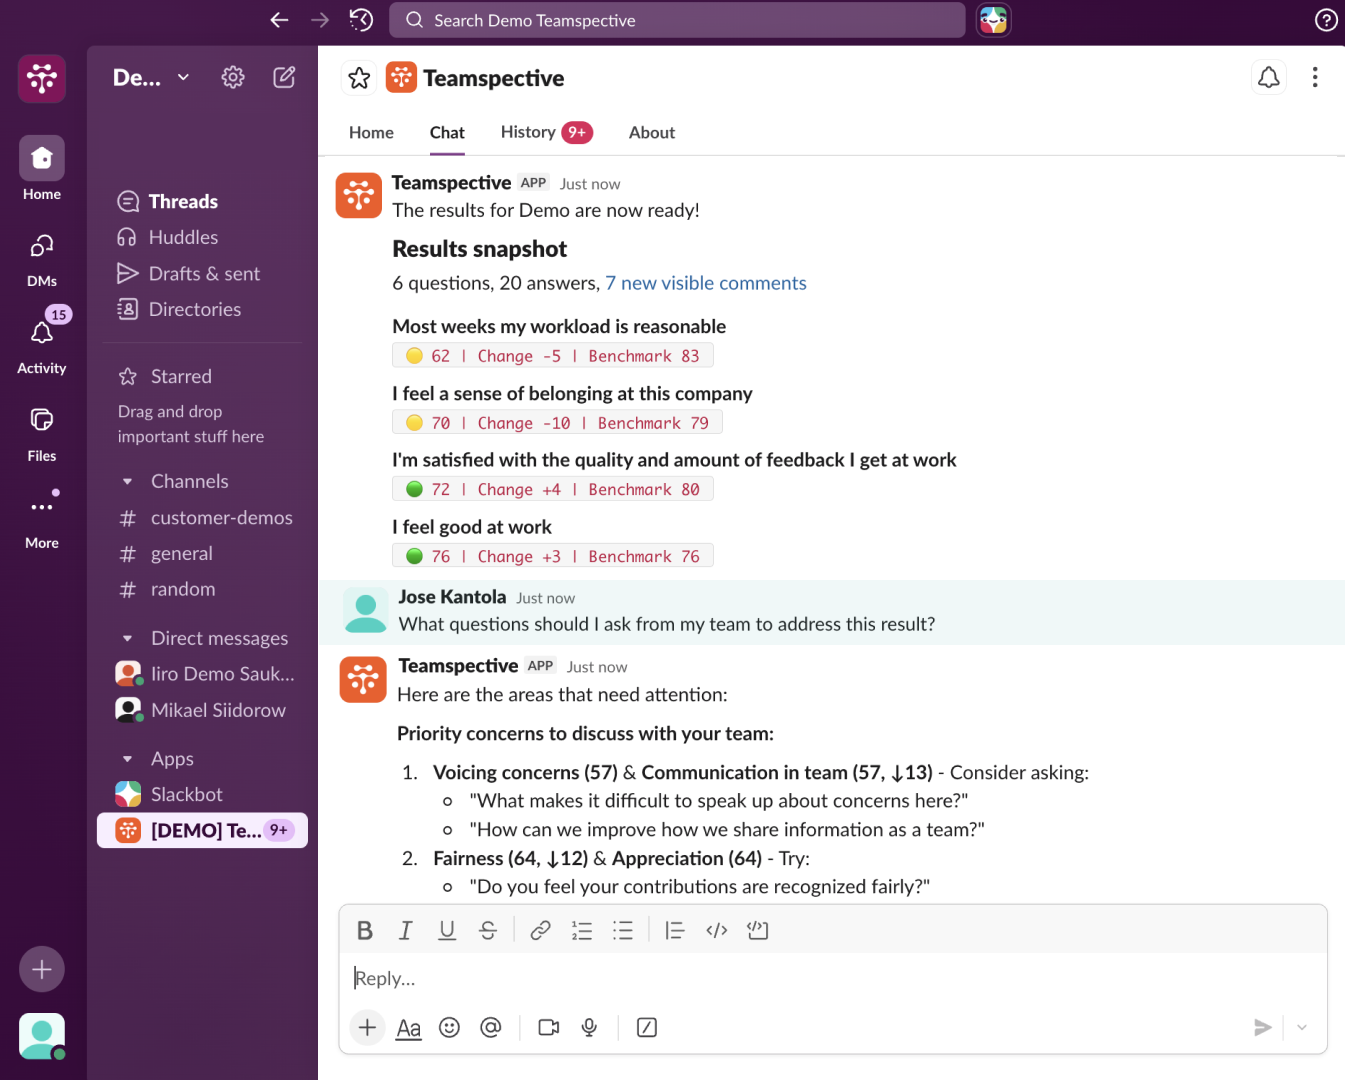This screenshot has height=1080, width=1345.
Task: Toggle underline formatting
Action: 447,931
